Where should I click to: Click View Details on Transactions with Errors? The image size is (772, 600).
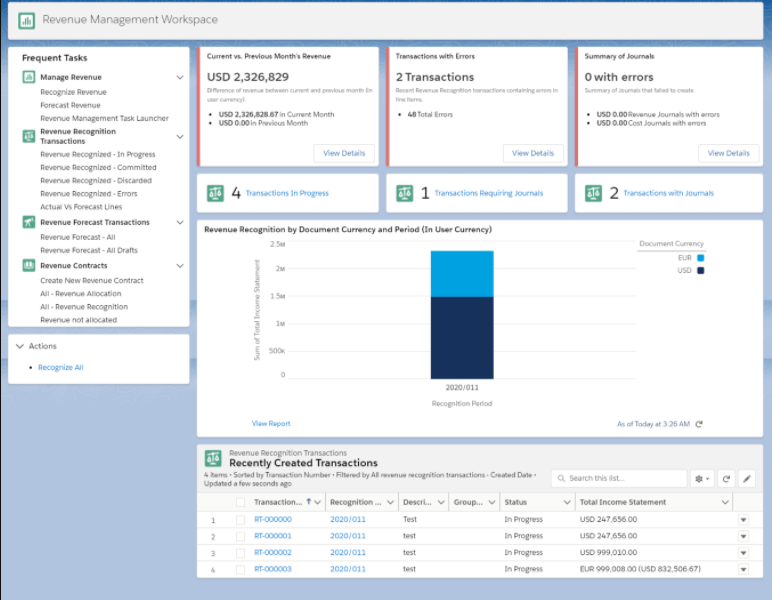pyautogui.click(x=533, y=153)
